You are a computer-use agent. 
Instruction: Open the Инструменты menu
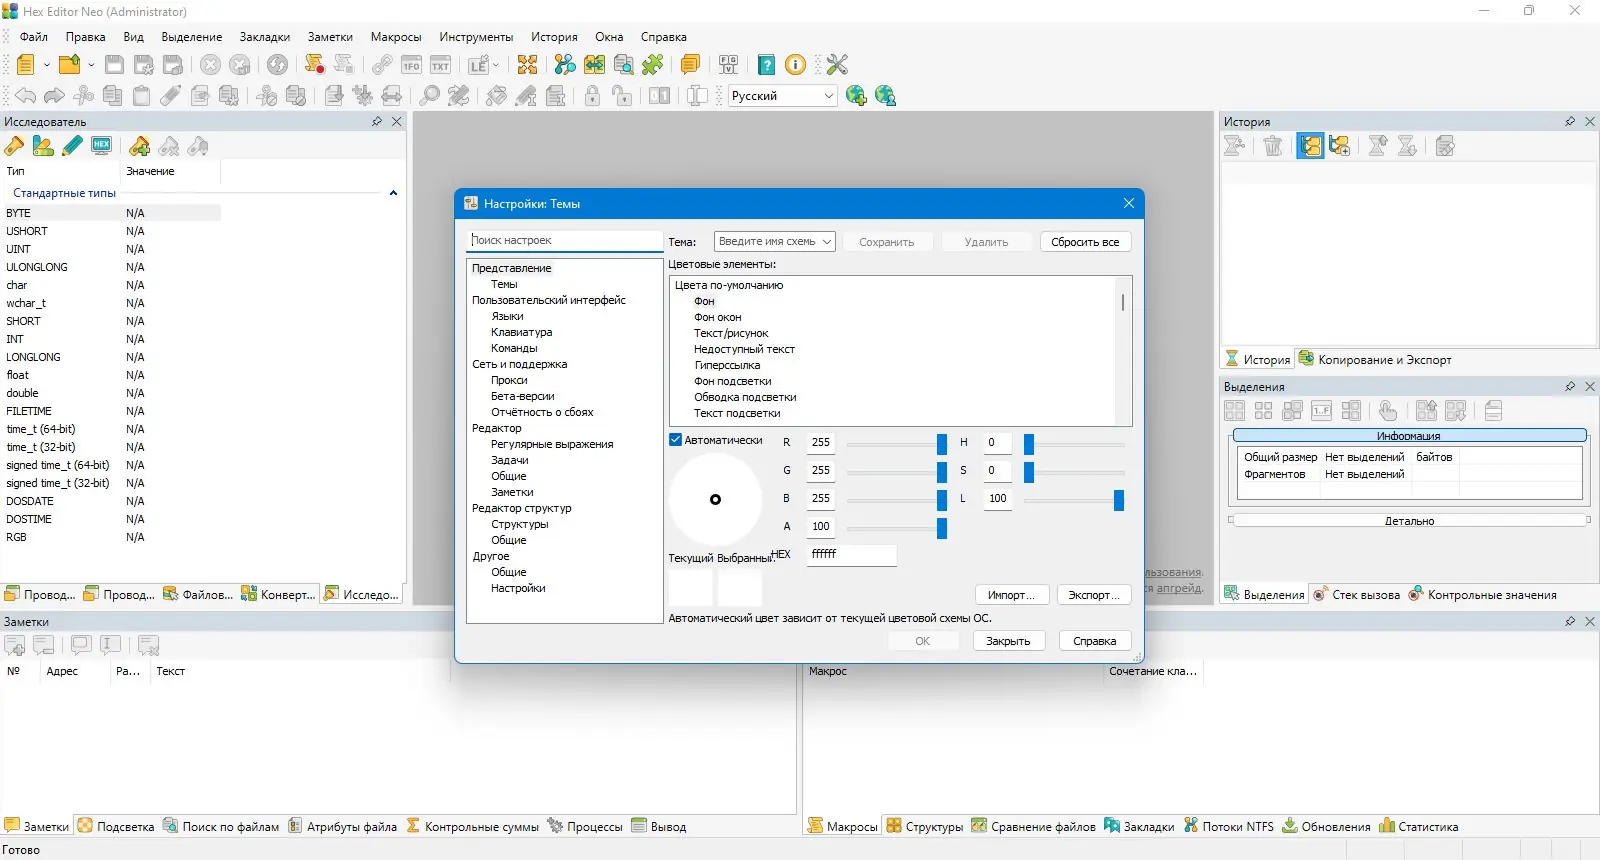click(476, 37)
